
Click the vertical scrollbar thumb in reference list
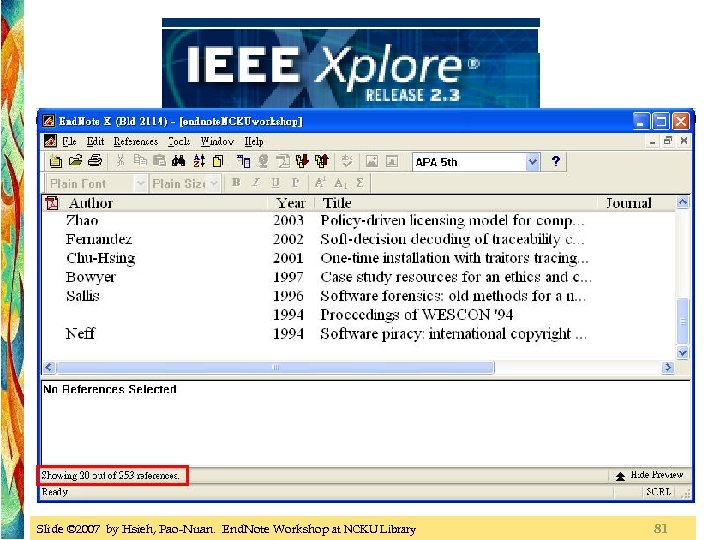683,321
